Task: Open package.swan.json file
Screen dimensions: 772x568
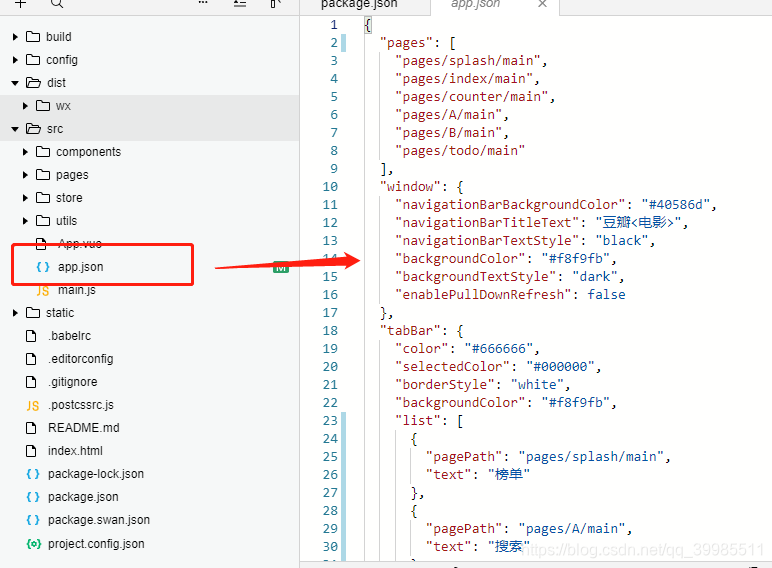Action: click(99, 520)
